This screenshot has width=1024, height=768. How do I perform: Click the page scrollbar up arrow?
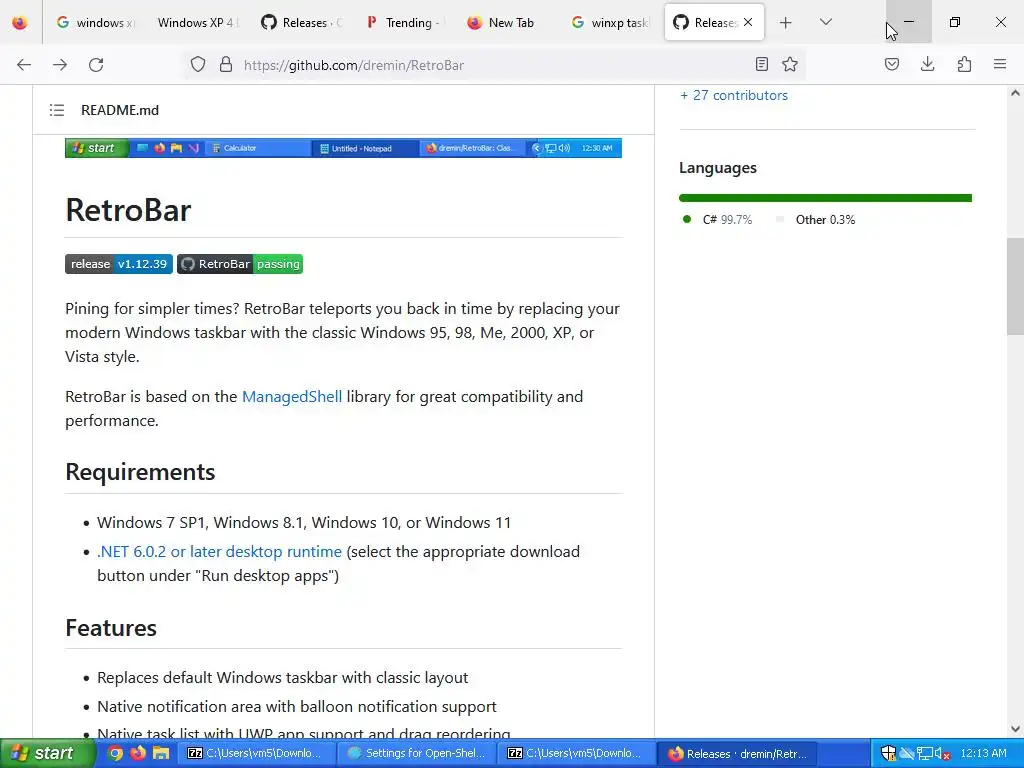coord(1015,93)
